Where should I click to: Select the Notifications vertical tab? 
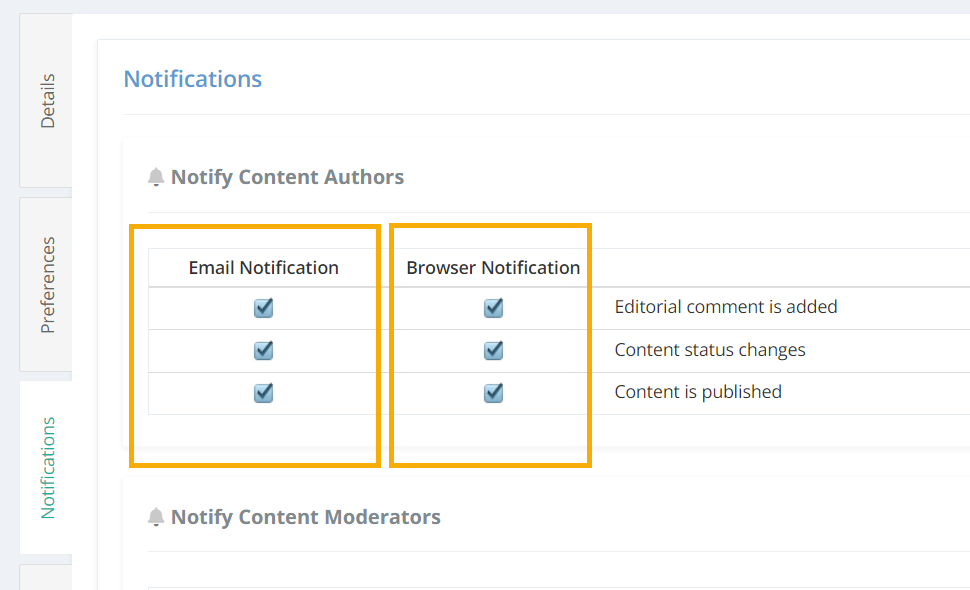[46, 468]
